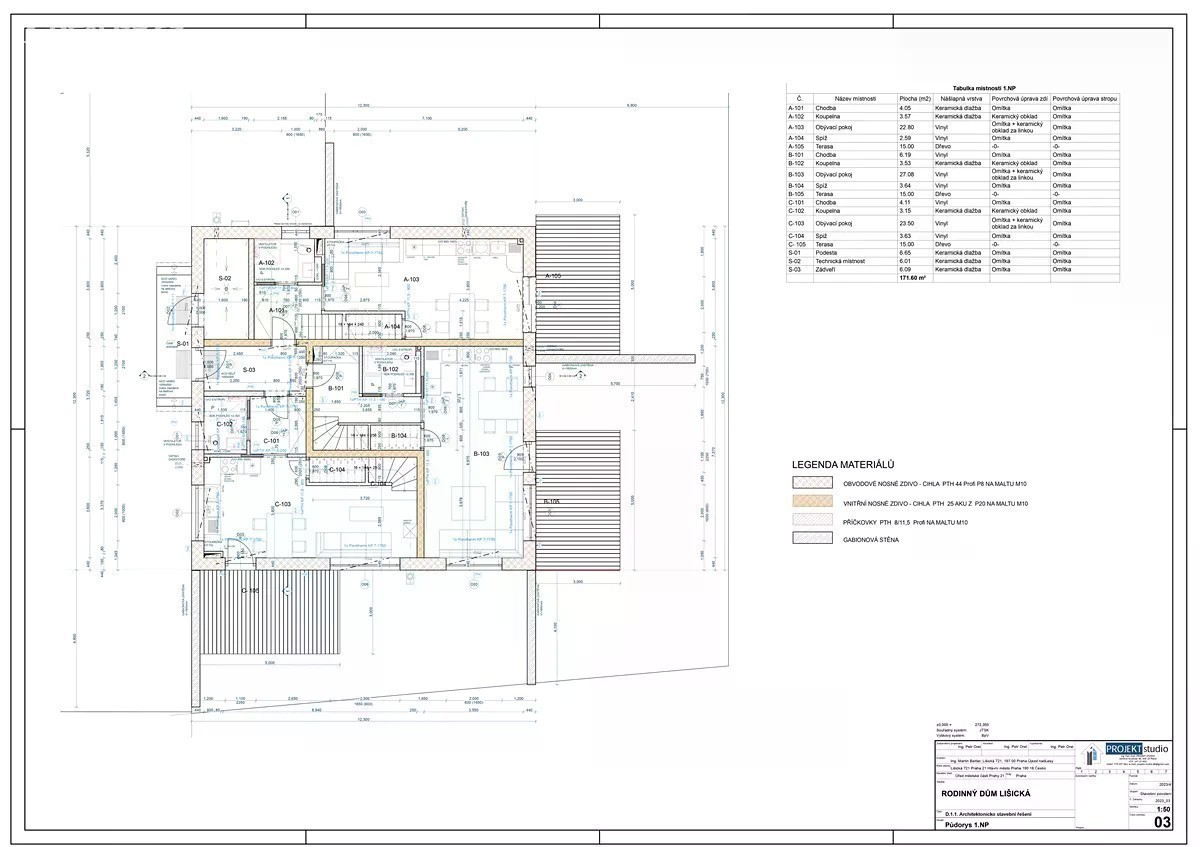Image resolution: width=1200 pixels, height=847 pixels.
Task: Click the 'LEGENDA MATERIÁLŮ' heading
Action: click(842, 465)
